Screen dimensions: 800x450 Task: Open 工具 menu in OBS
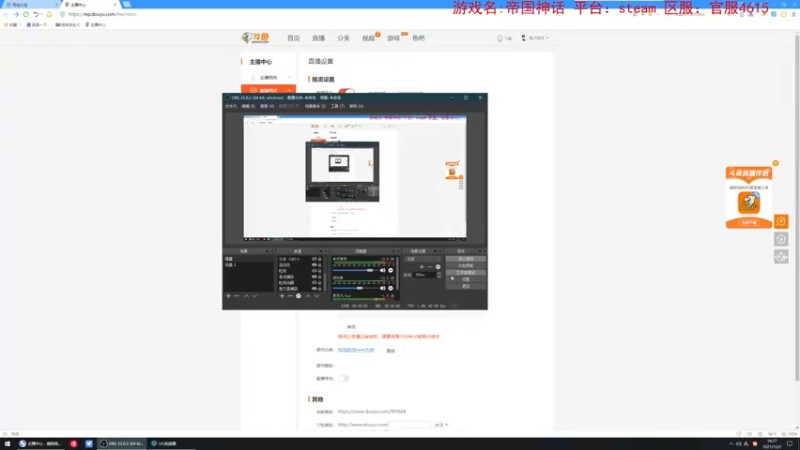pyautogui.click(x=338, y=106)
